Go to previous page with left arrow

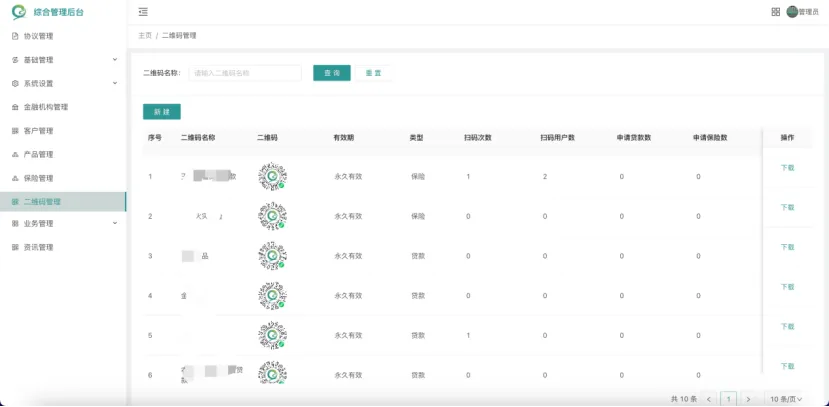[x=708, y=399]
